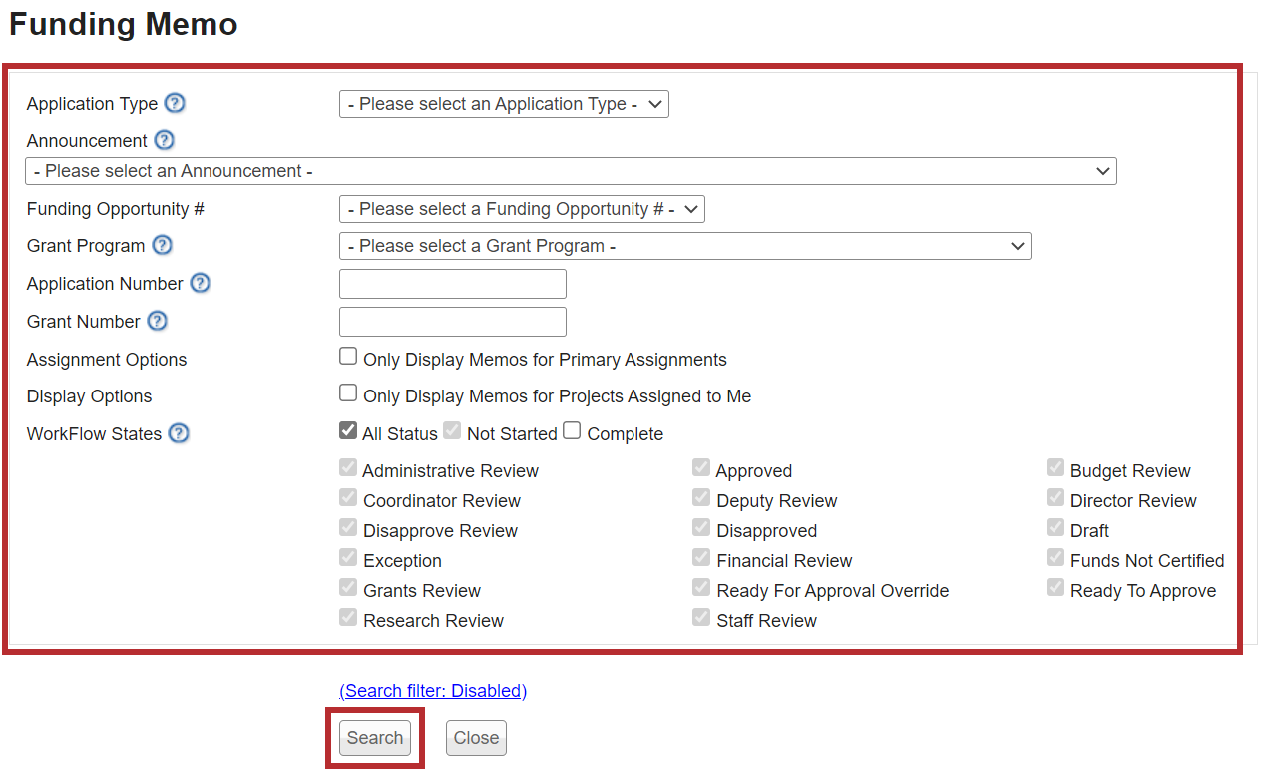Screen dimensions: 1267x778
Task: Open the Search filter: Disabled link
Action: tap(433, 691)
